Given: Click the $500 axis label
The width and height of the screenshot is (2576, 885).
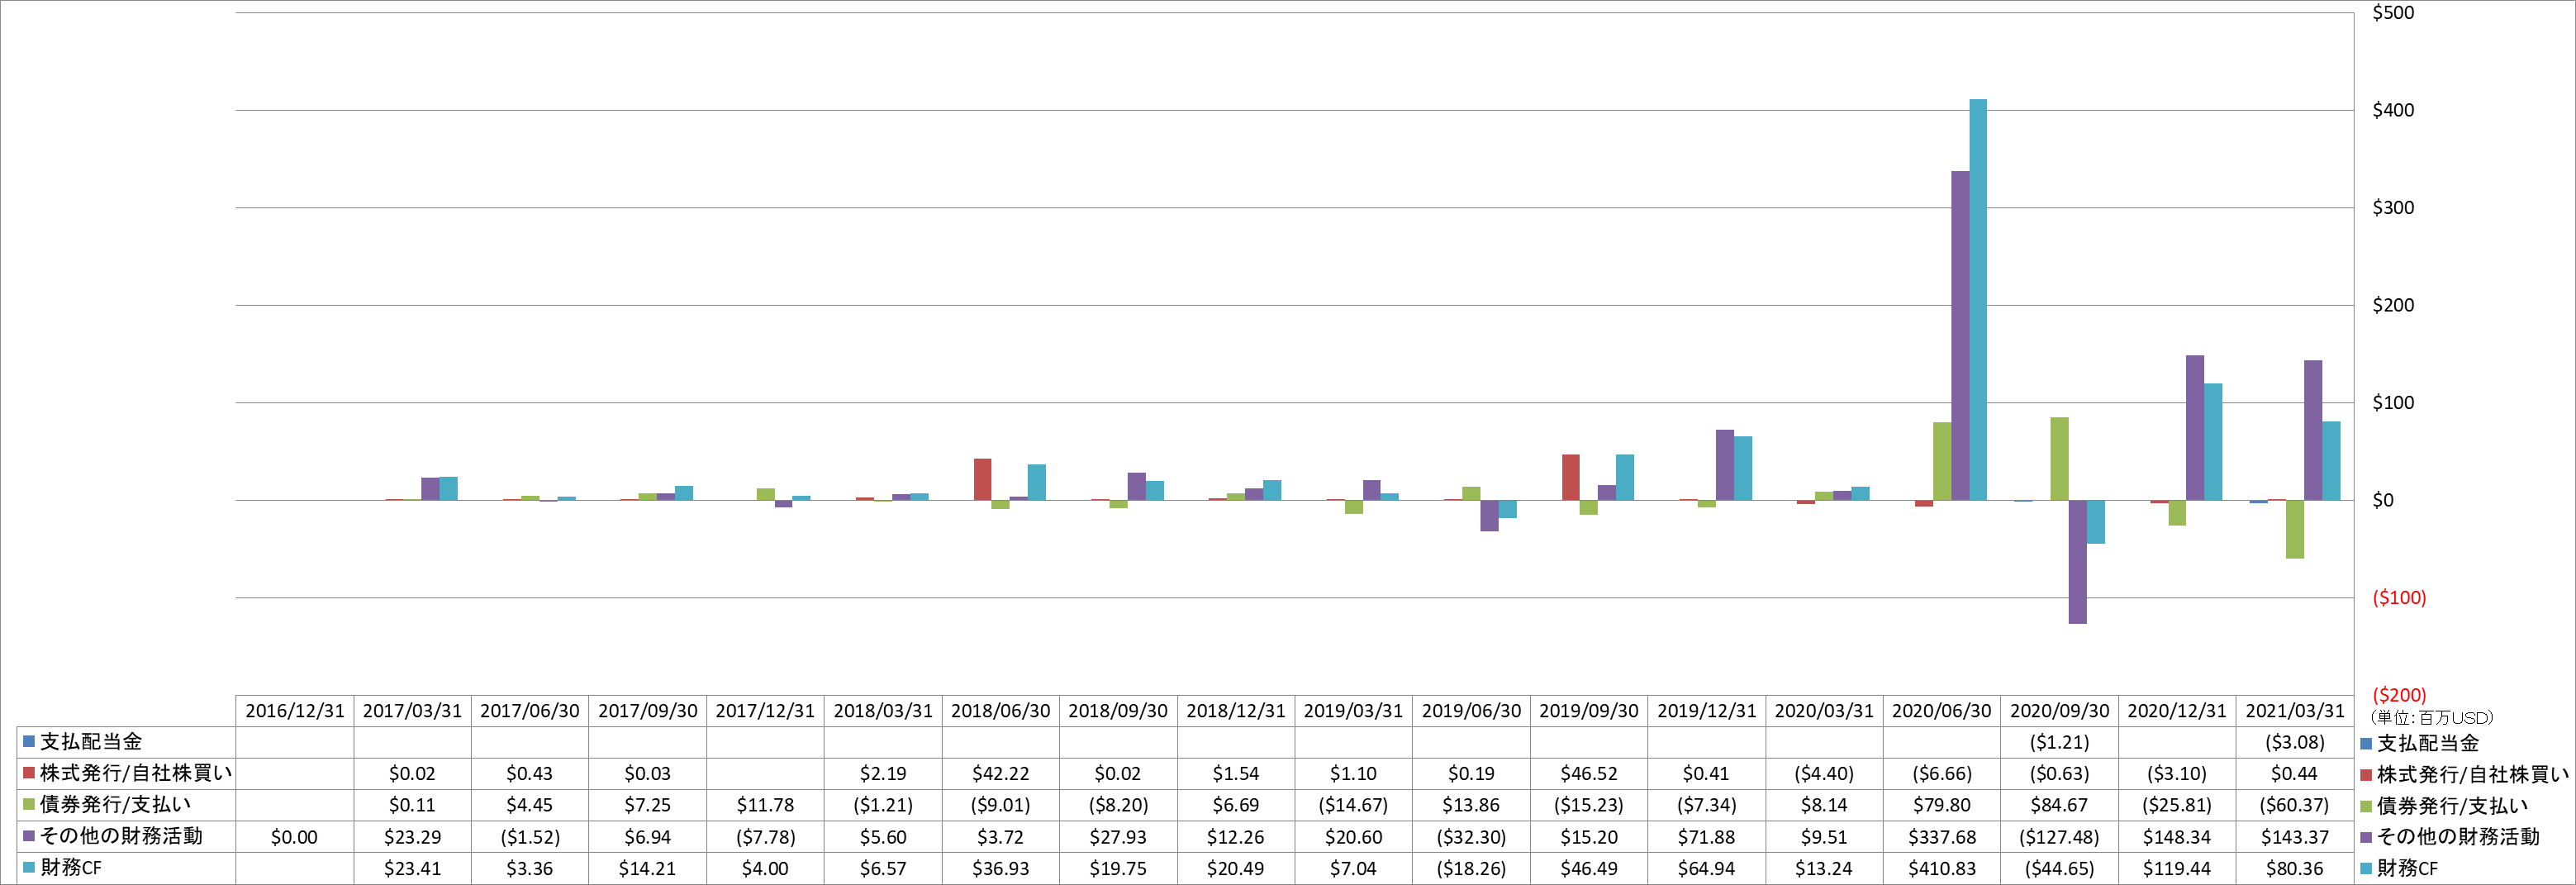Looking at the screenshot, I should 2393,13.
